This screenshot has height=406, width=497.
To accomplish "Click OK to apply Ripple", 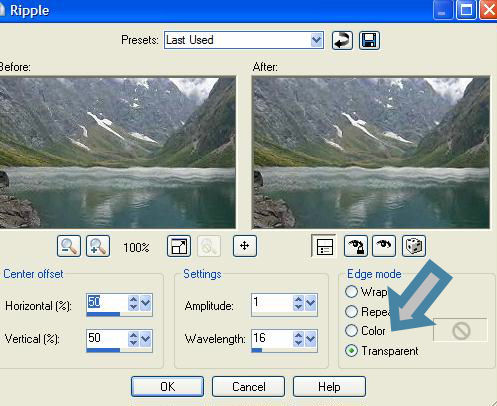I will pos(167,387).
